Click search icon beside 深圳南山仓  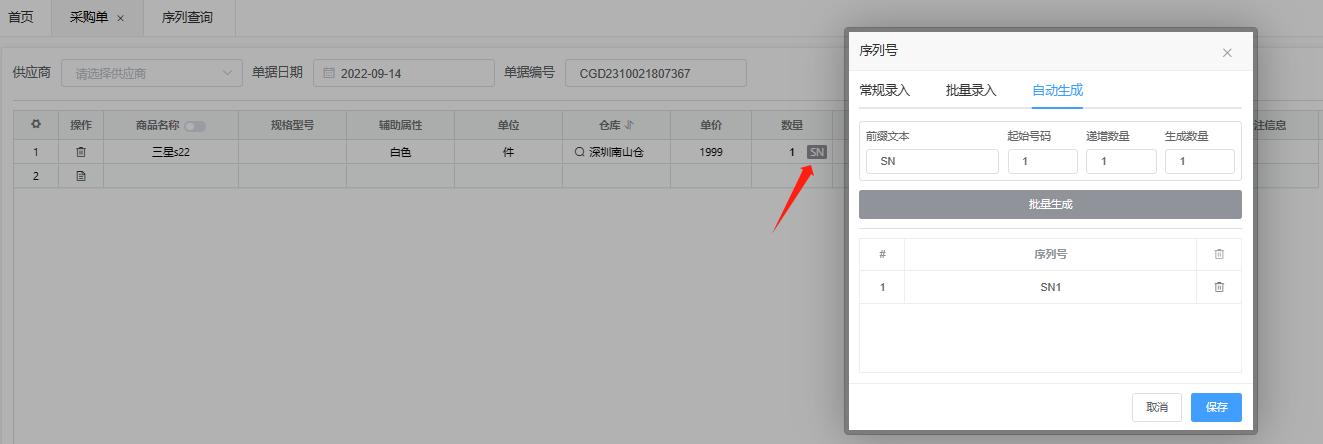point(579,153)
